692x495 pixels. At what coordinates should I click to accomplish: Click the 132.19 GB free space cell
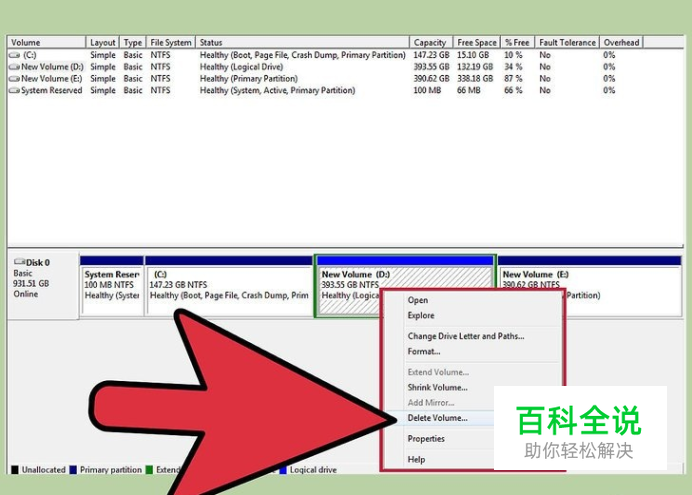[475, 67]
